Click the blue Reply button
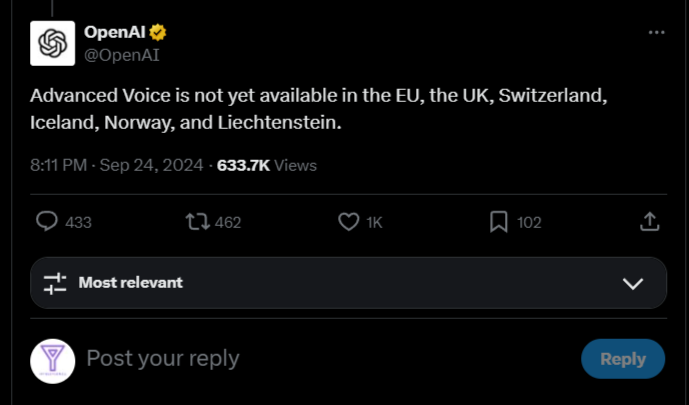 tap(623, 359)
